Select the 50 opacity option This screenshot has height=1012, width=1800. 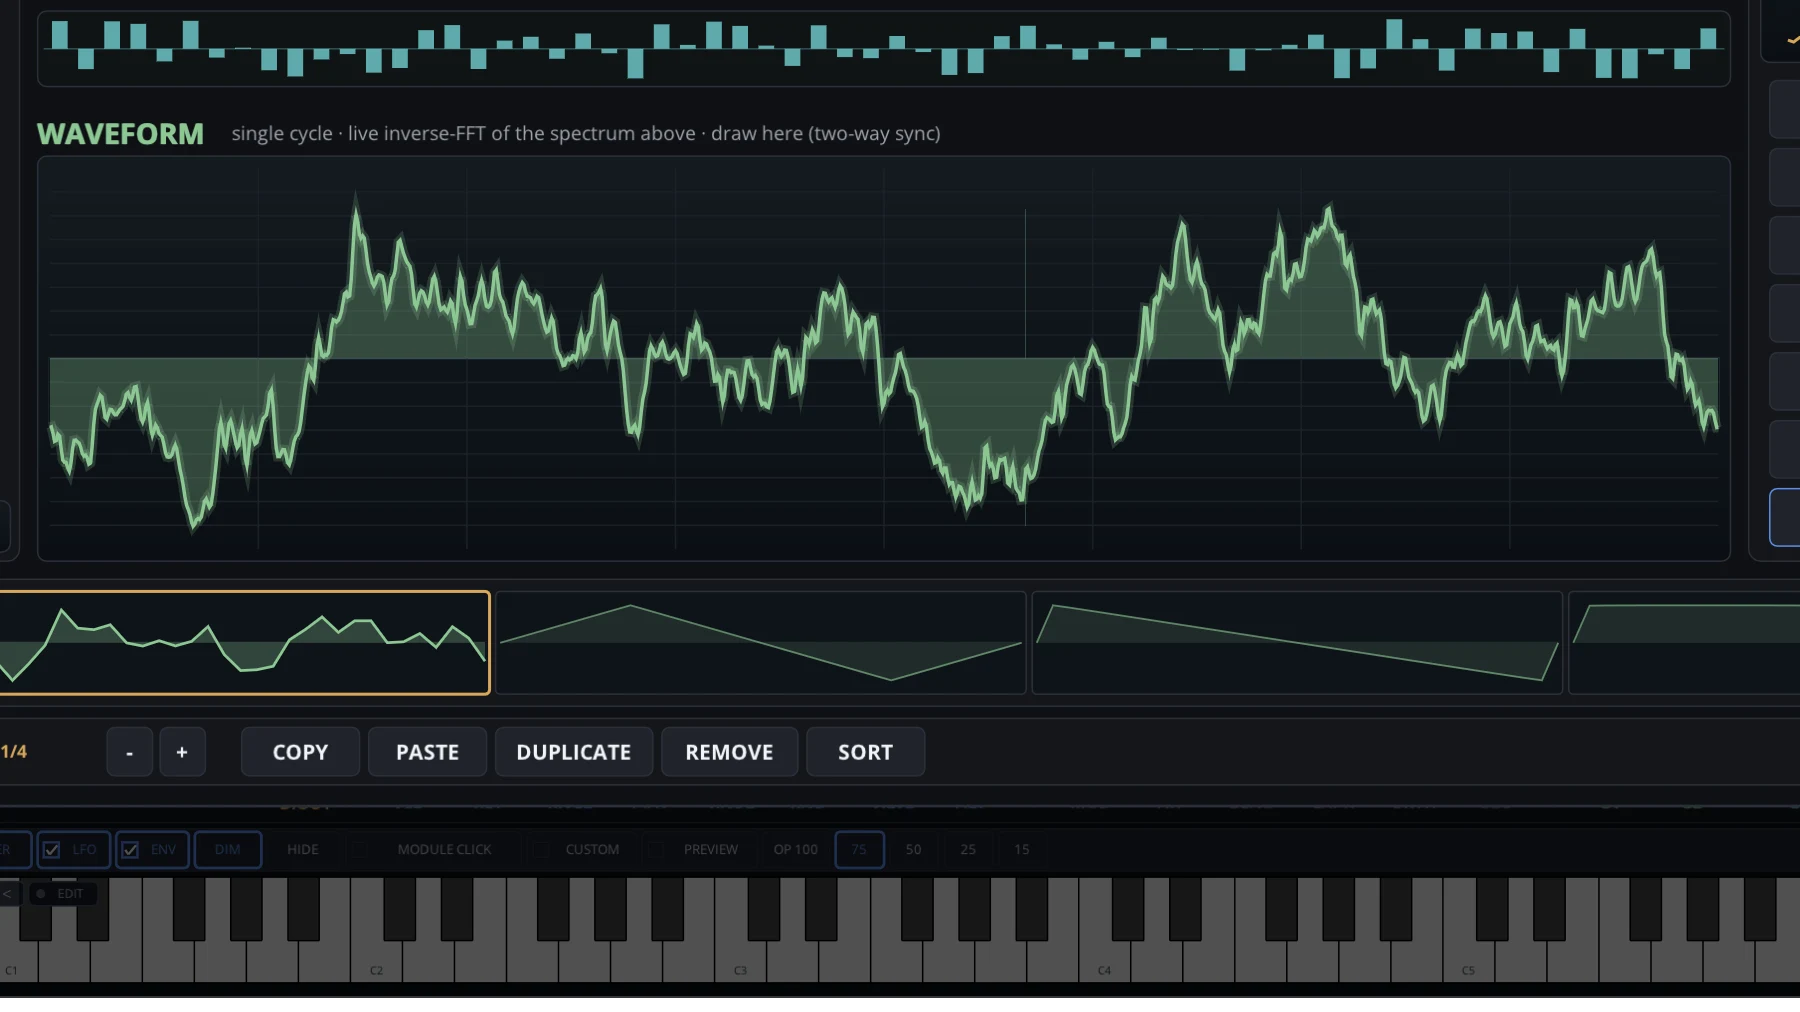tap(913, 850)
